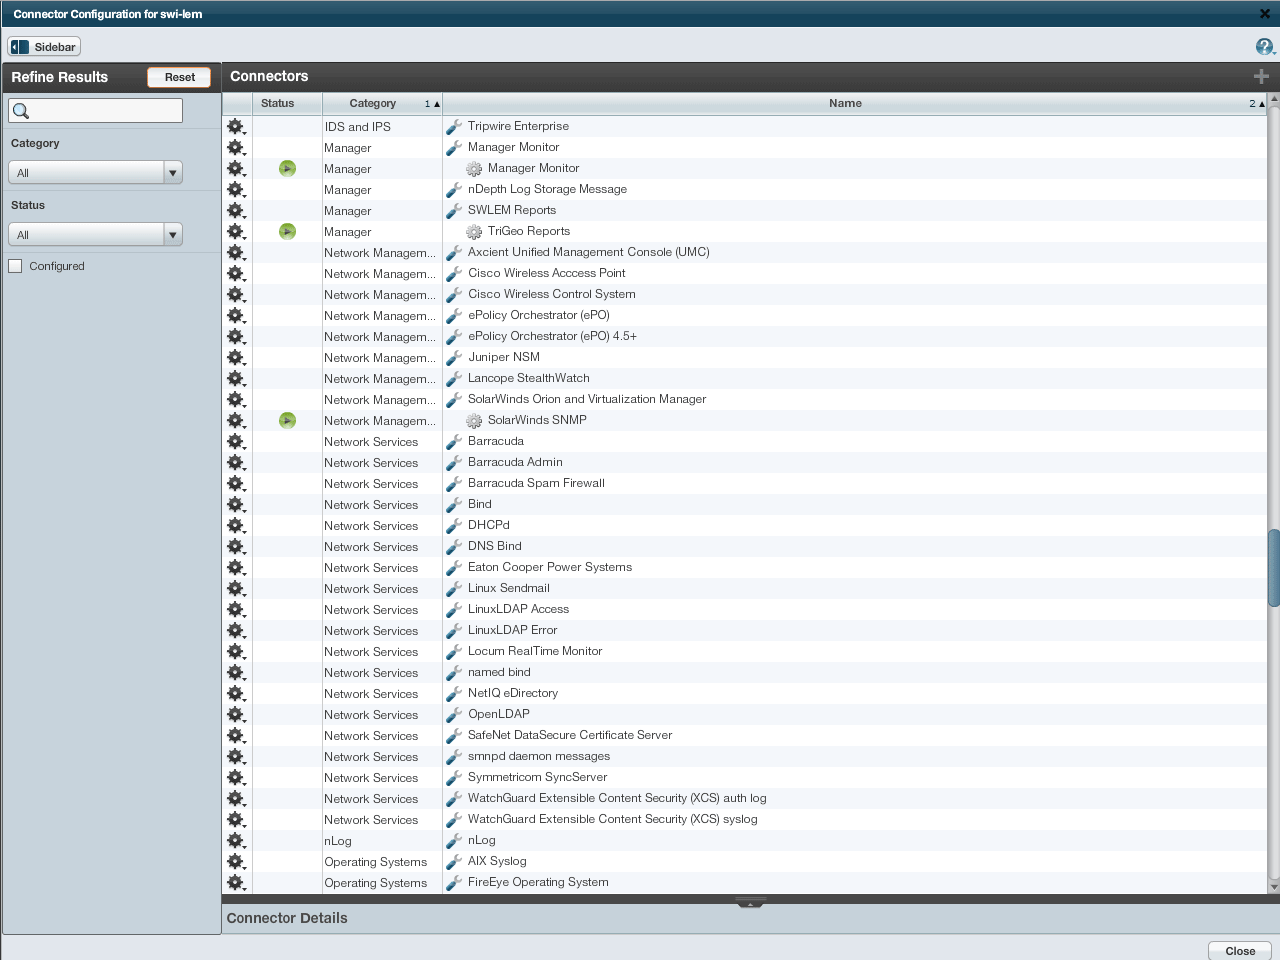Toggle the Sidebar button
Image resolution: width=1280 pixels, height=960 pixels.
(44, 47)
